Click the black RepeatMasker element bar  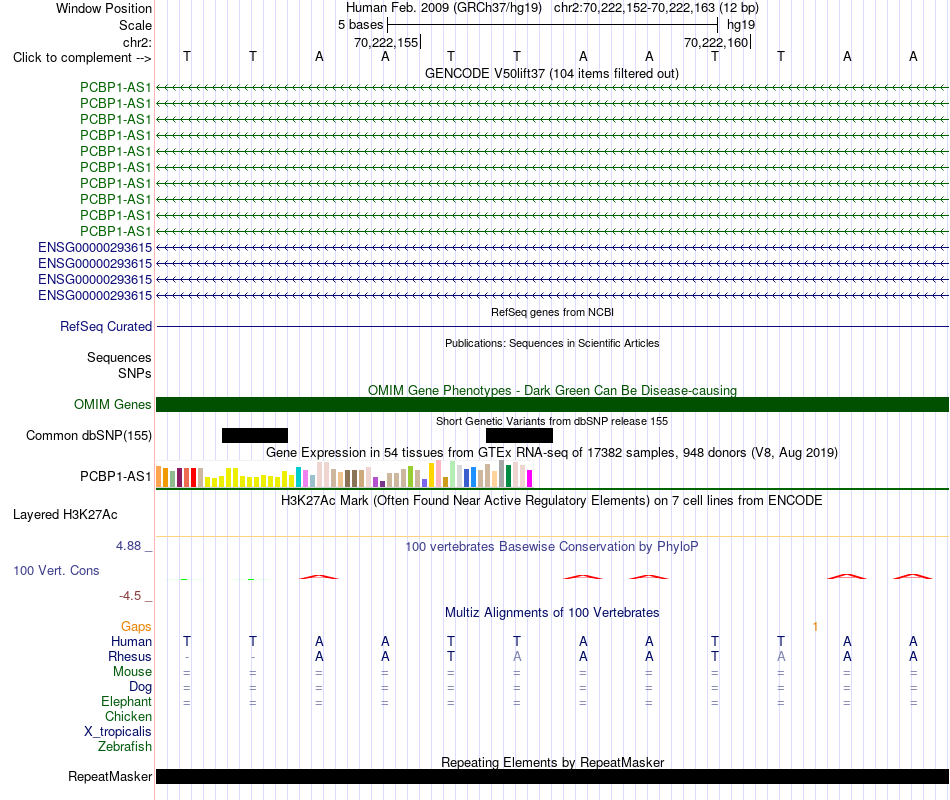[x=552, y=776]
